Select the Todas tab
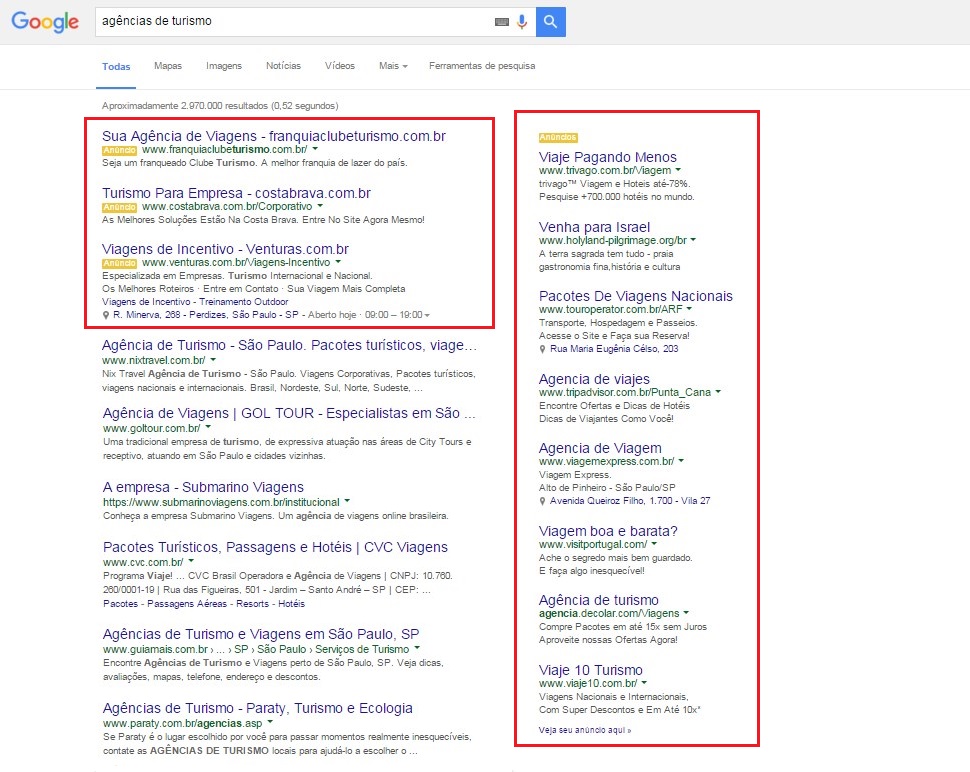This screenshot has width=970, height=772. click(116, 66)
